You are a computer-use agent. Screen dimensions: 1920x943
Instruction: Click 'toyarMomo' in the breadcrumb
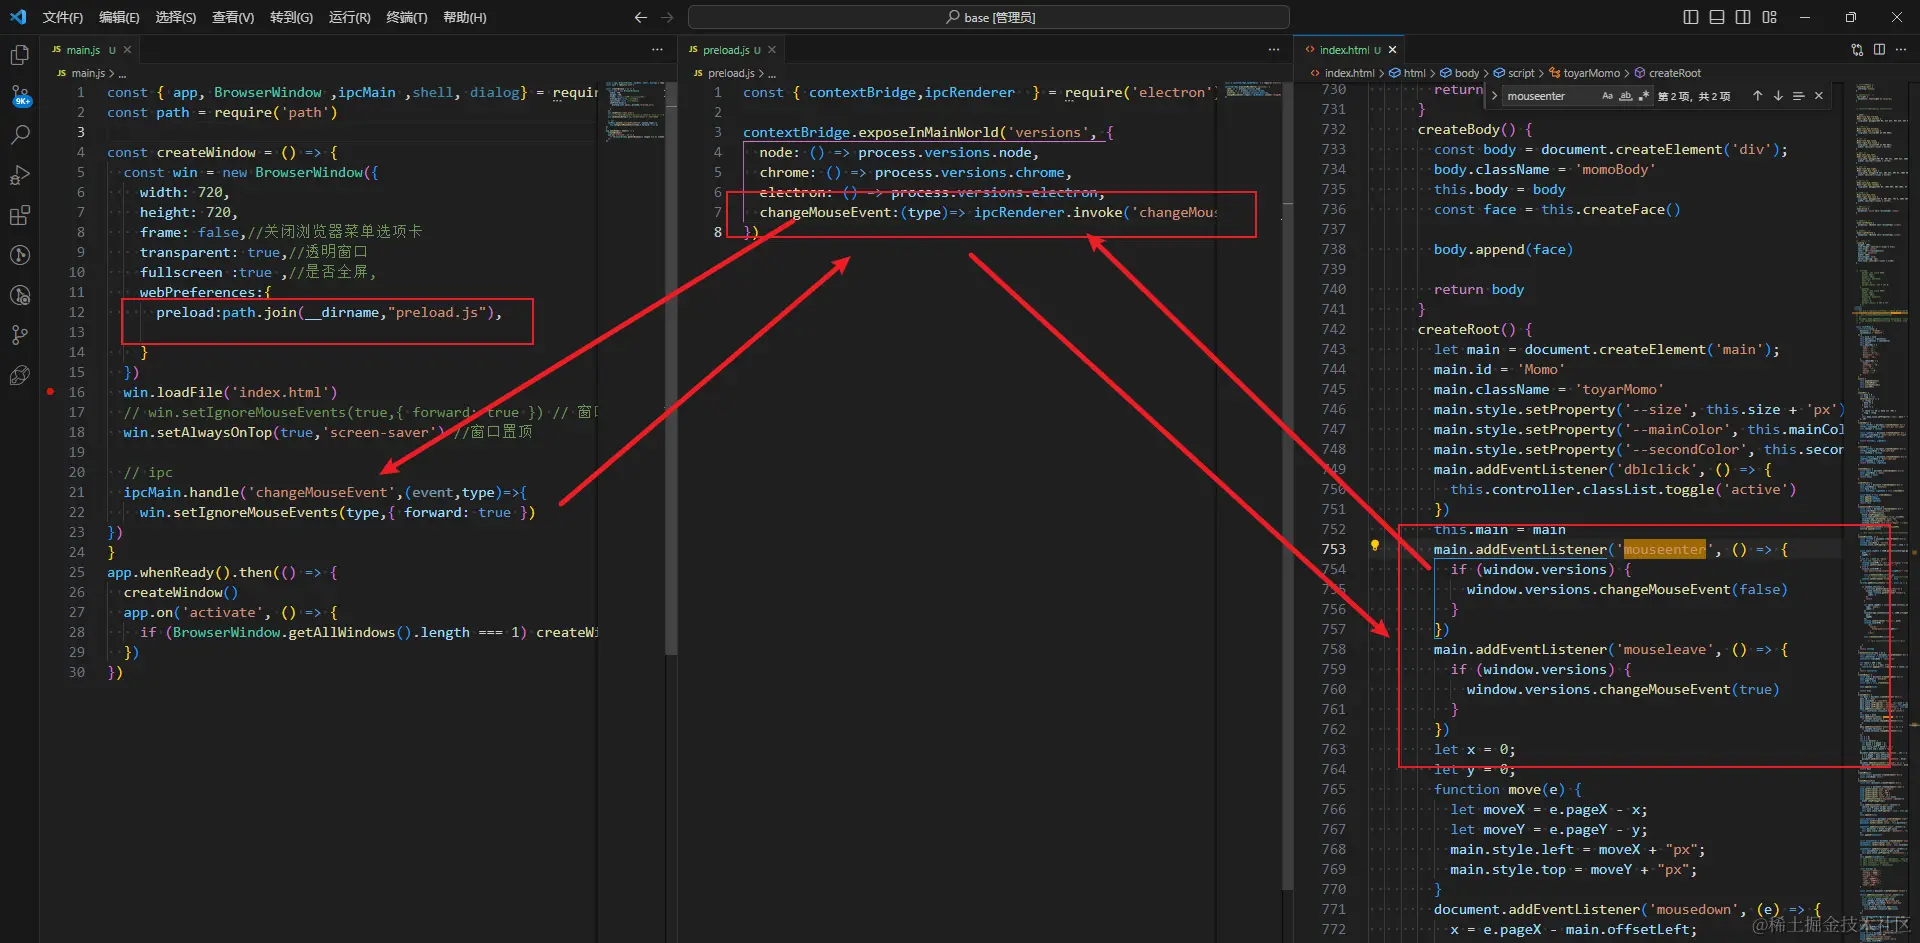click(1591, 73)
